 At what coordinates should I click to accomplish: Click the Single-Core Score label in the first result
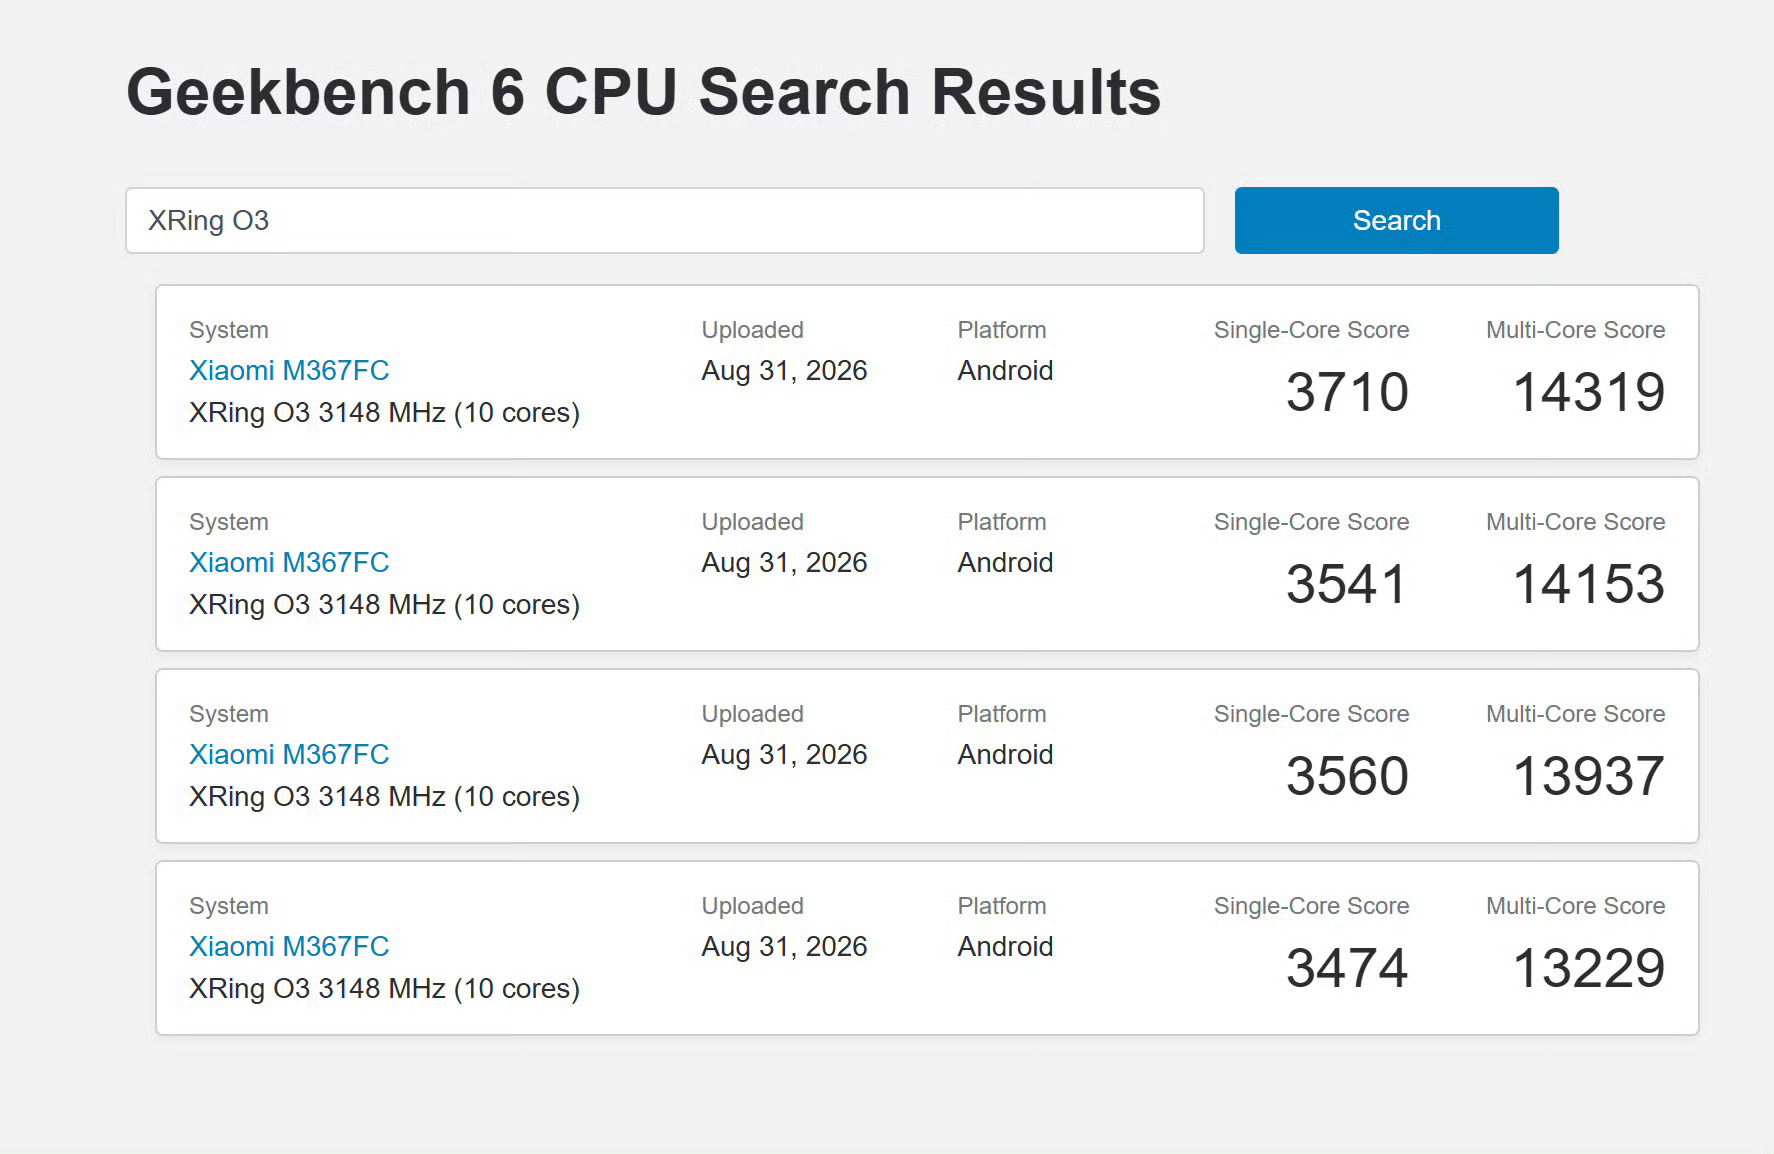[x=1311, y=330]
